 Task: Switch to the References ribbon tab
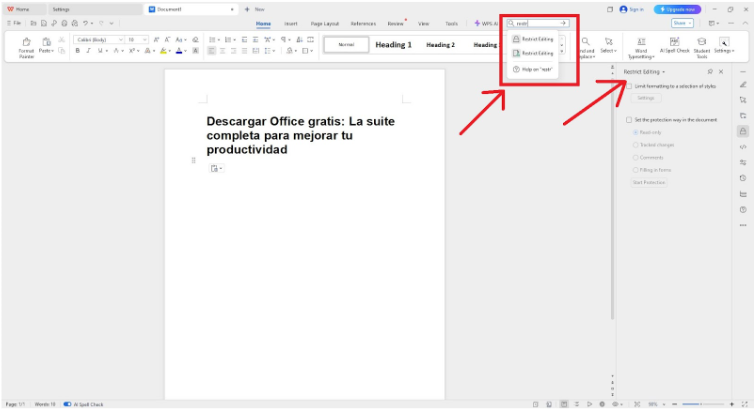click(363, 24)
